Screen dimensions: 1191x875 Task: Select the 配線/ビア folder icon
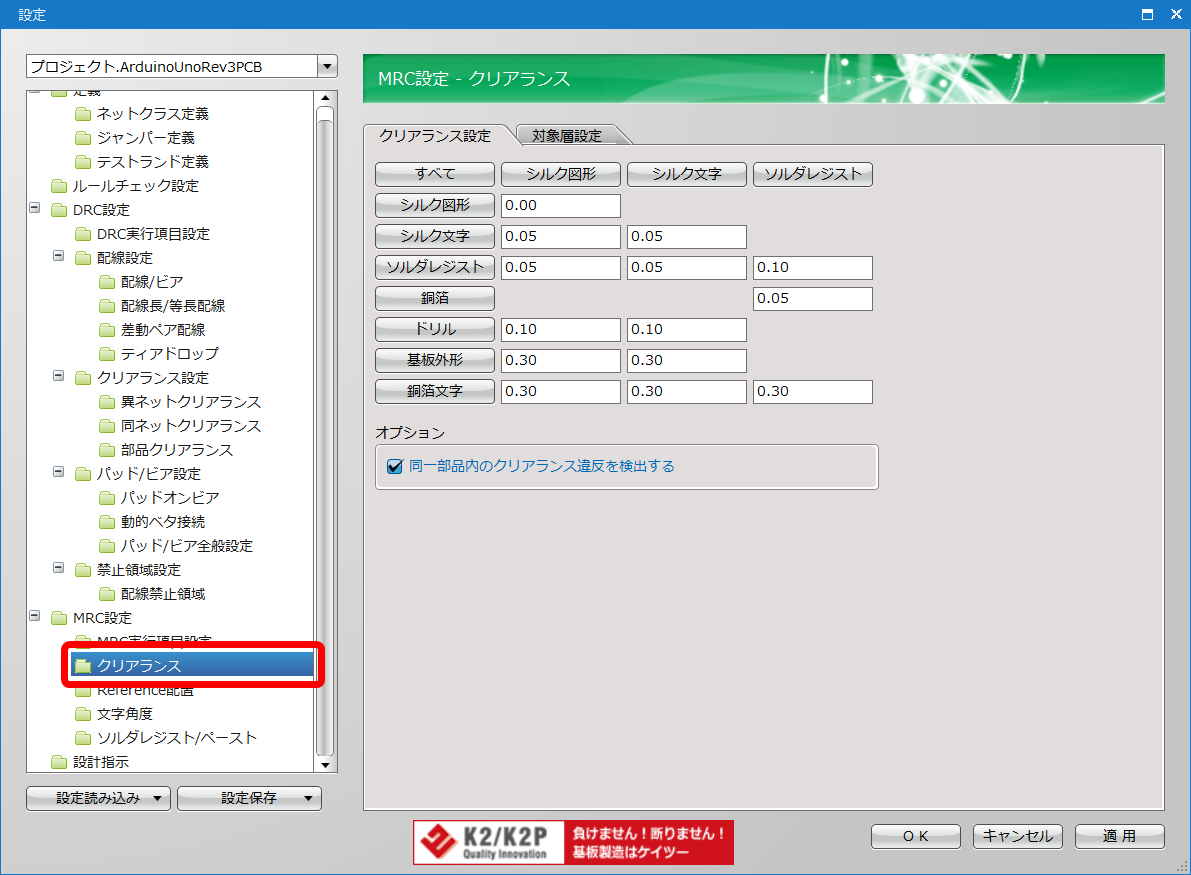coord(107,282)
